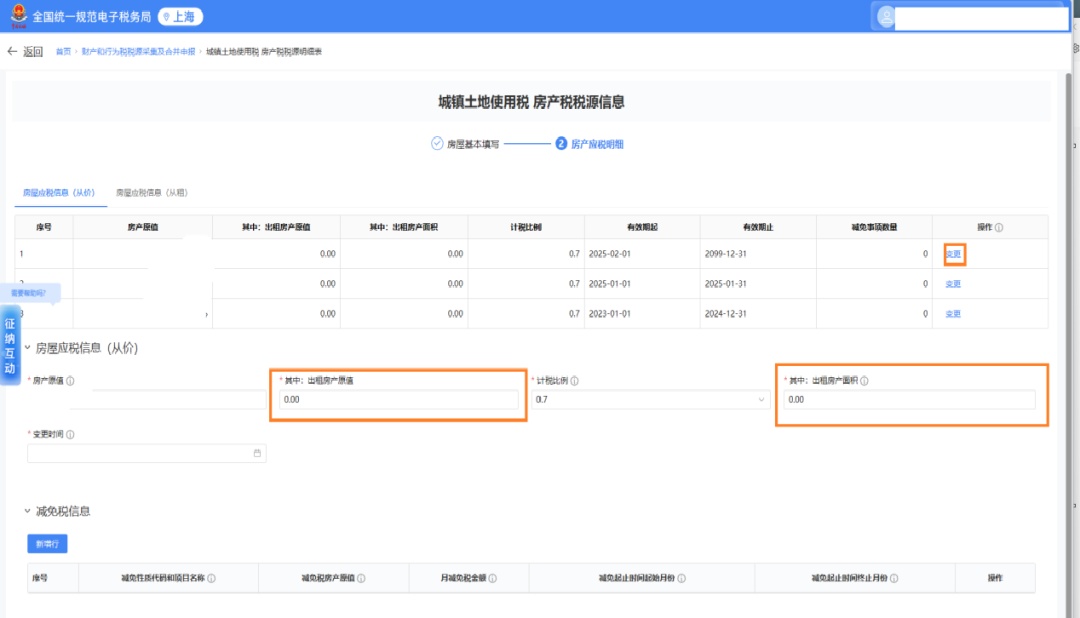1080x618 pixels.
Task: Click the info icon beside 月减免税金额 header
Action: click(492, 578)
